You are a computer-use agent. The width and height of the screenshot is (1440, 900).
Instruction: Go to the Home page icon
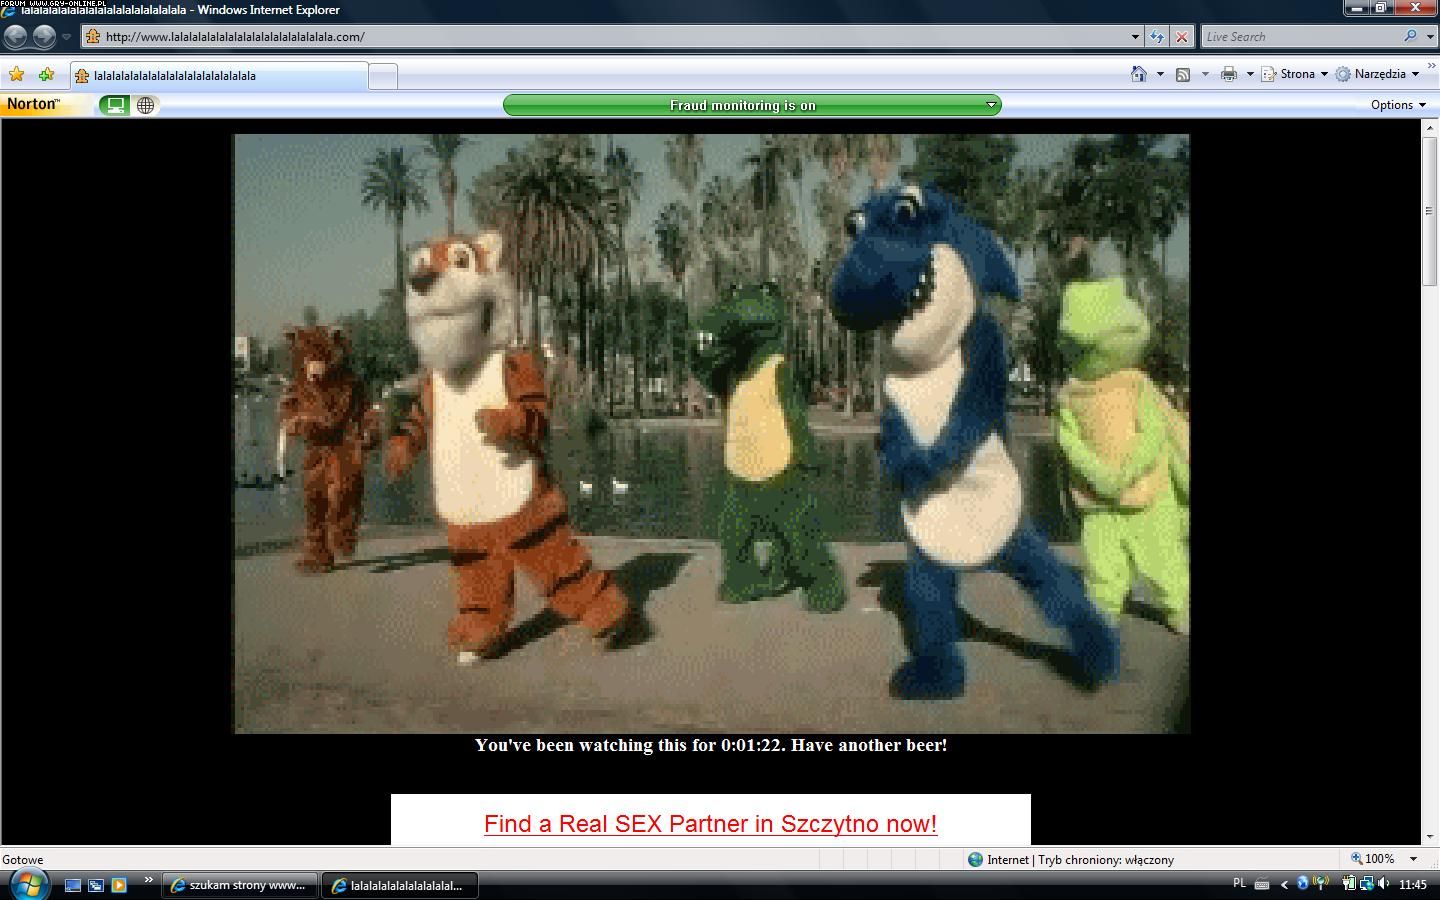1138,74
